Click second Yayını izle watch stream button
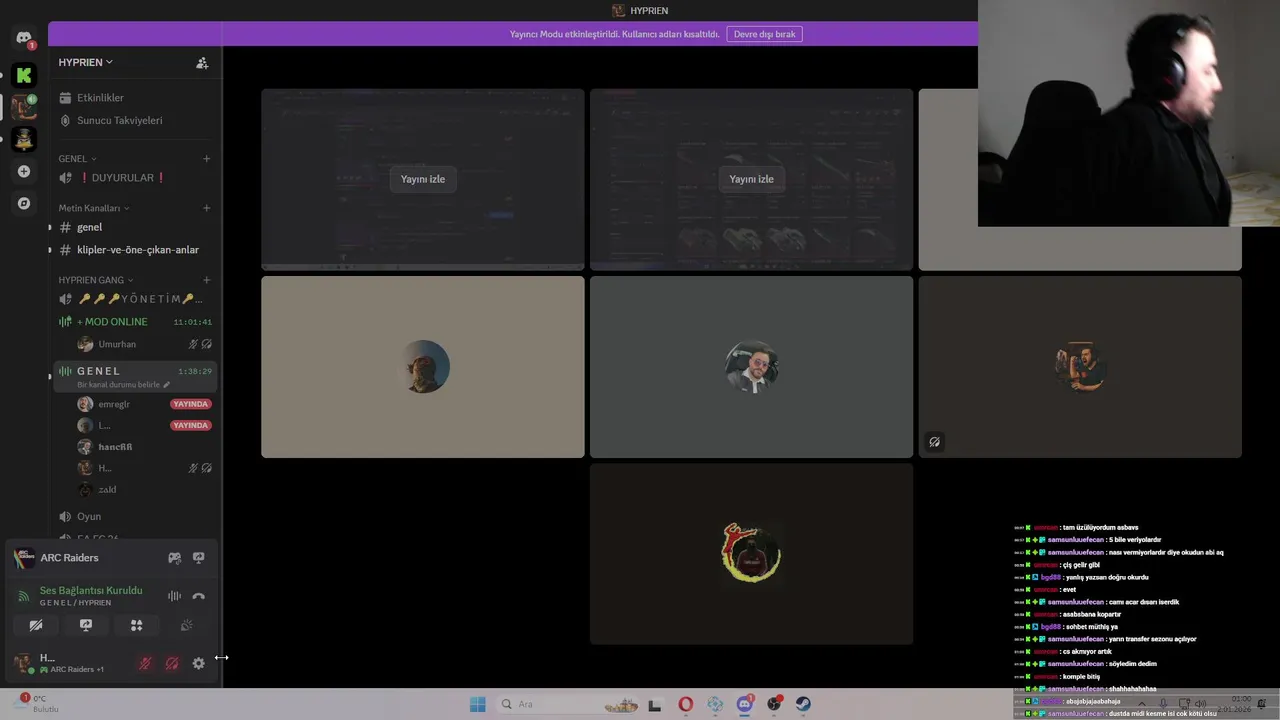 tap(751, 179)
